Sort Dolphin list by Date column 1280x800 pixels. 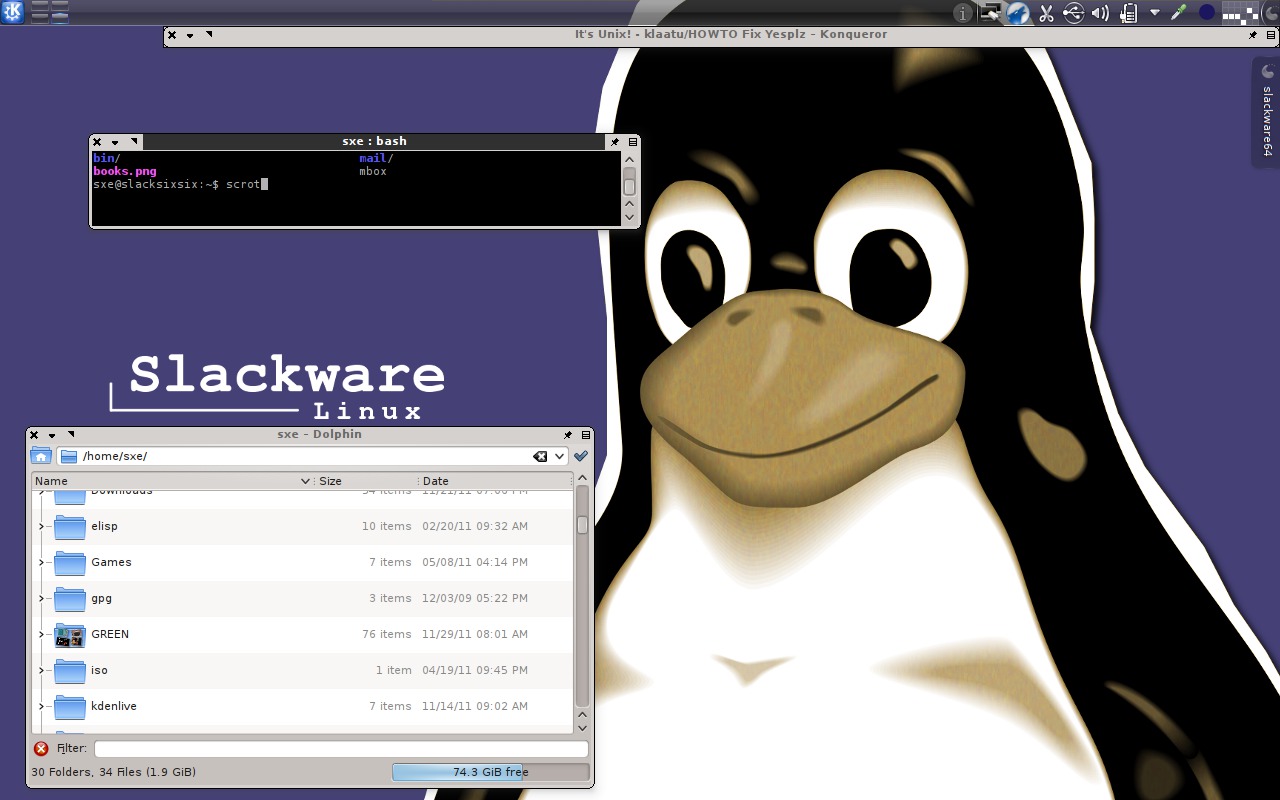pyautogui.click(x=496, y=481)
